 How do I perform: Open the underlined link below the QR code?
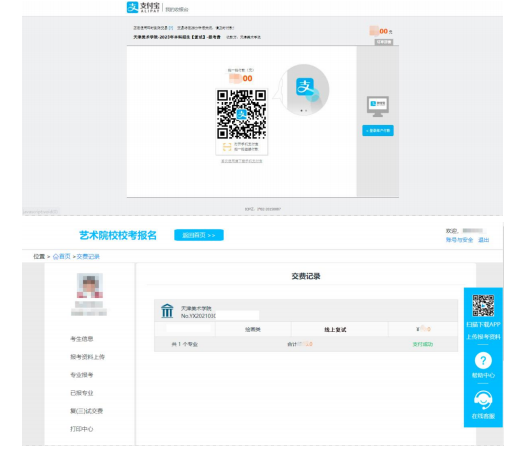241,161
